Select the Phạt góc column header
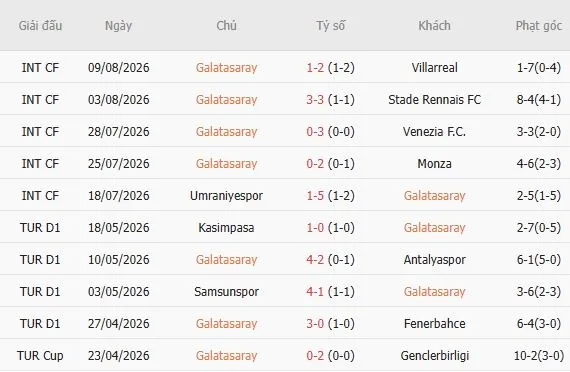The width and height of the screenshot is (570, 372). pos(539,26)
